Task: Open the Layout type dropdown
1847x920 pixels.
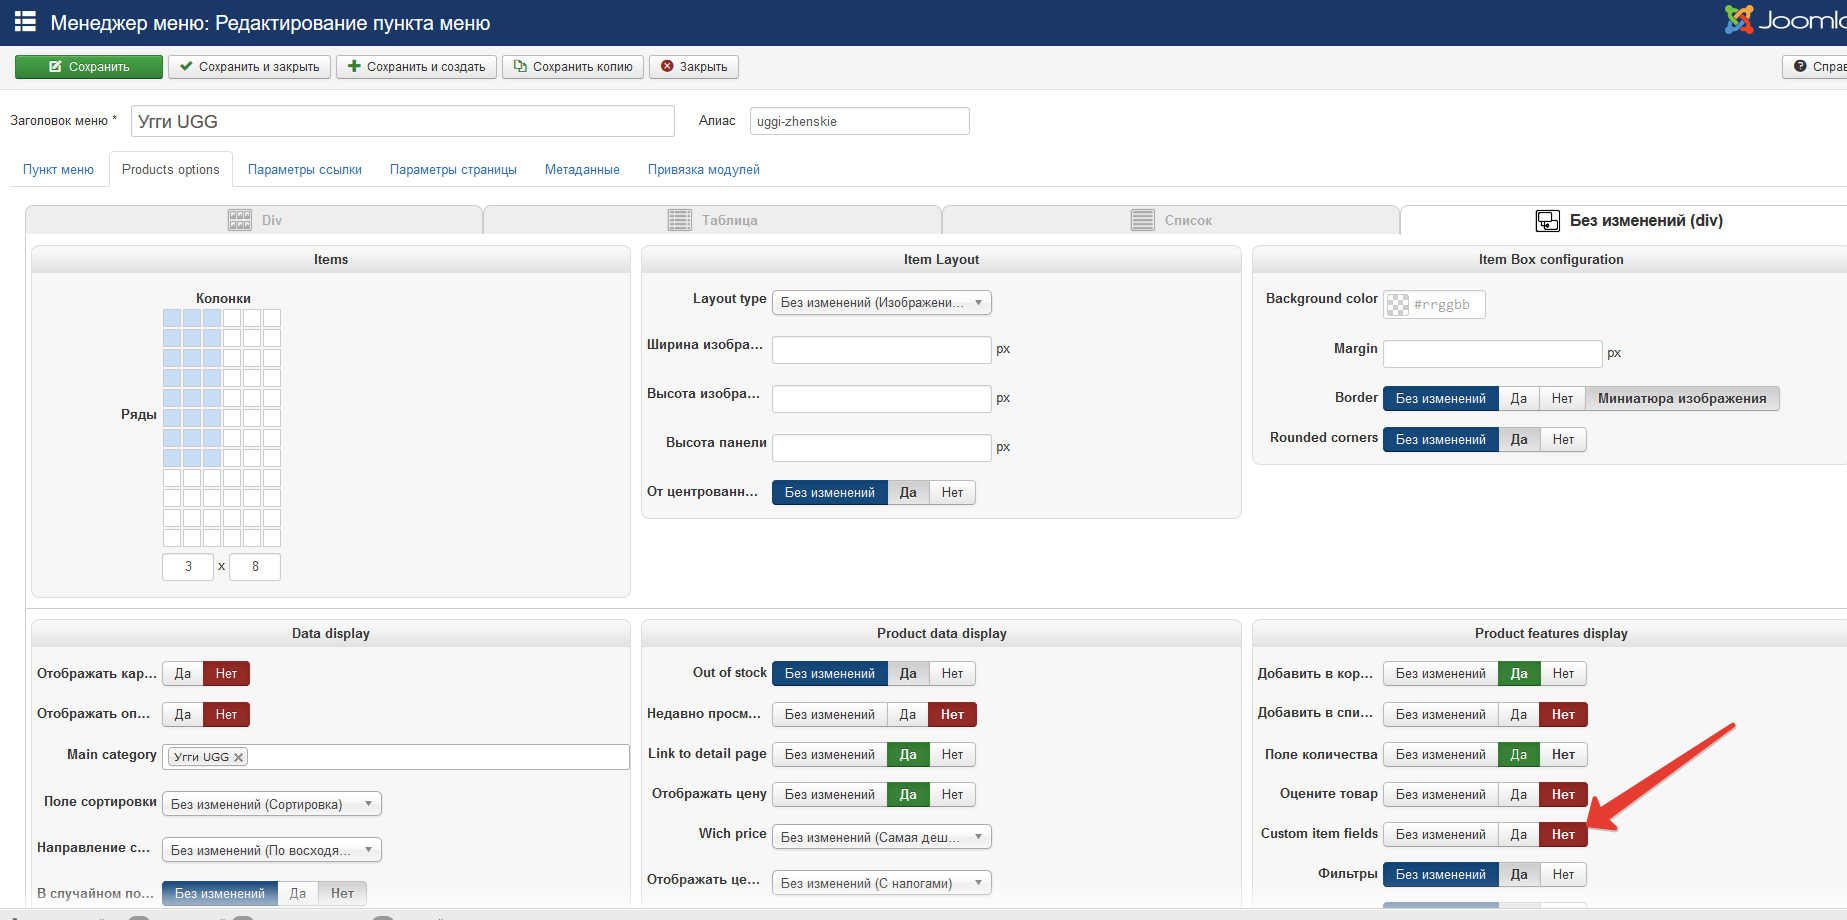Action: pos(882,303)
